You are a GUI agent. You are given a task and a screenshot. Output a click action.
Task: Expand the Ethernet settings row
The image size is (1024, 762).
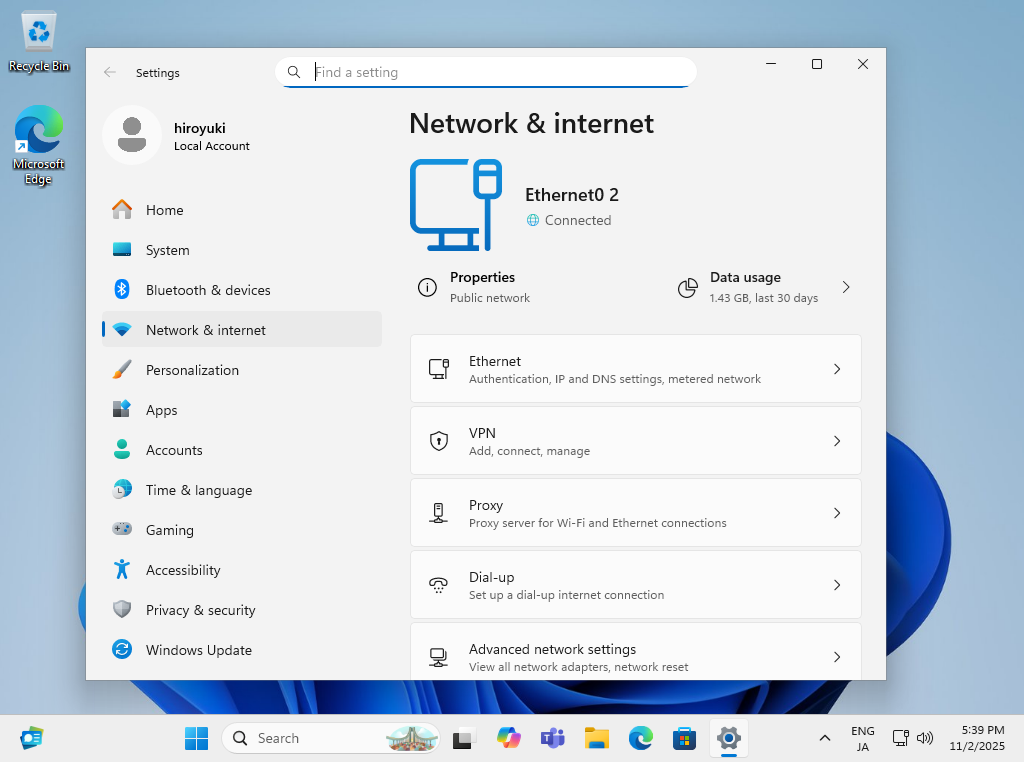pos(636,368)
